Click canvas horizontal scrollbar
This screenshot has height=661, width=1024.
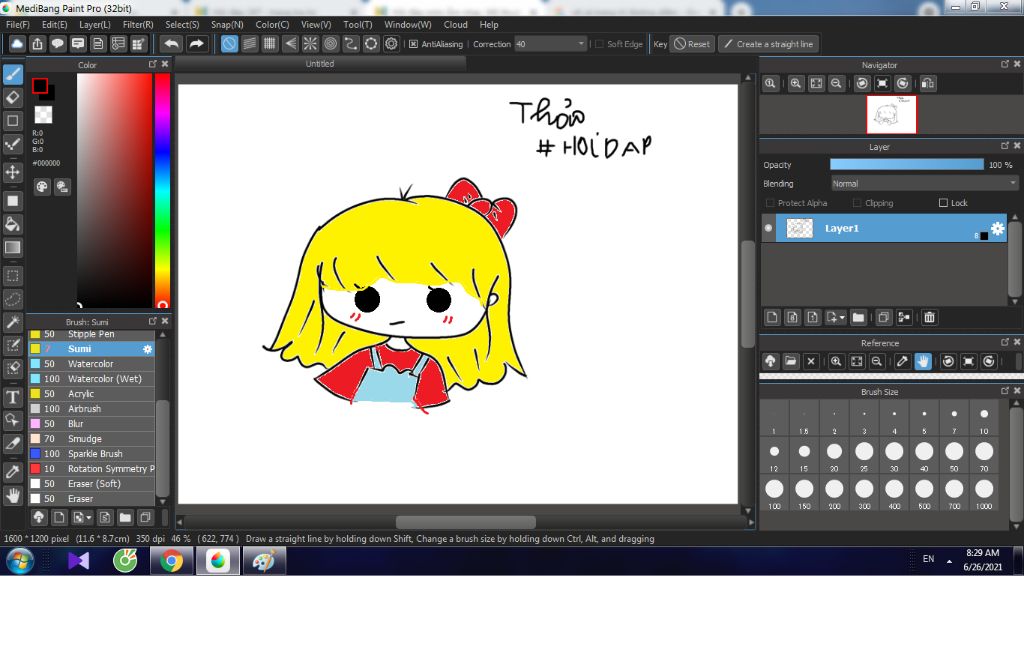click(466, 523)
